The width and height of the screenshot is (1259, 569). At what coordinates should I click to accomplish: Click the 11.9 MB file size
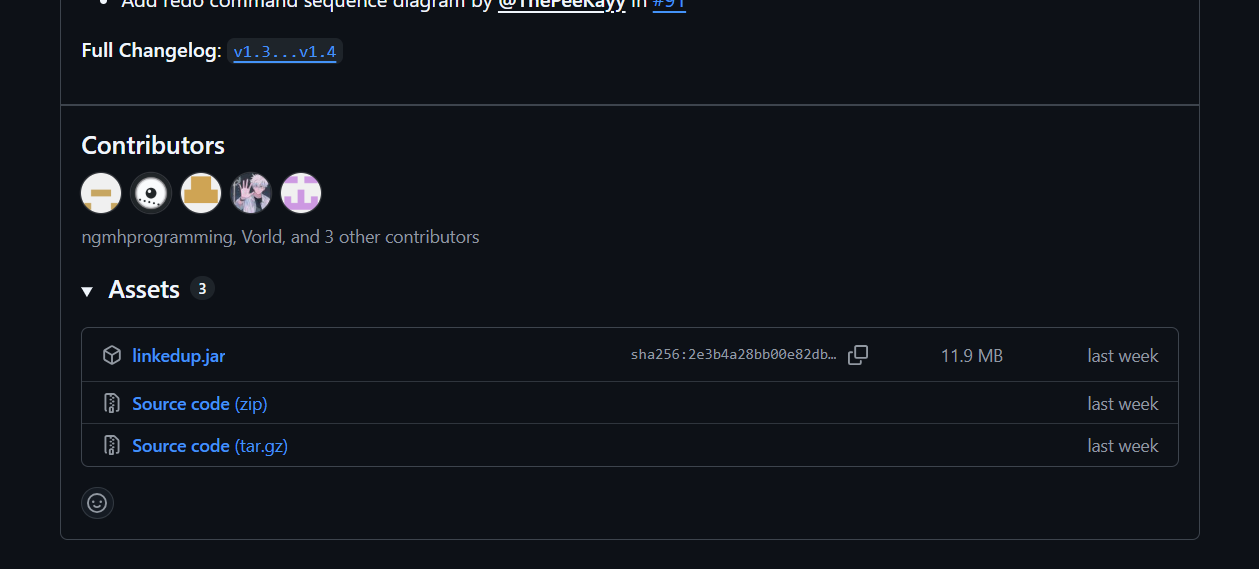[x=971, y=356]
